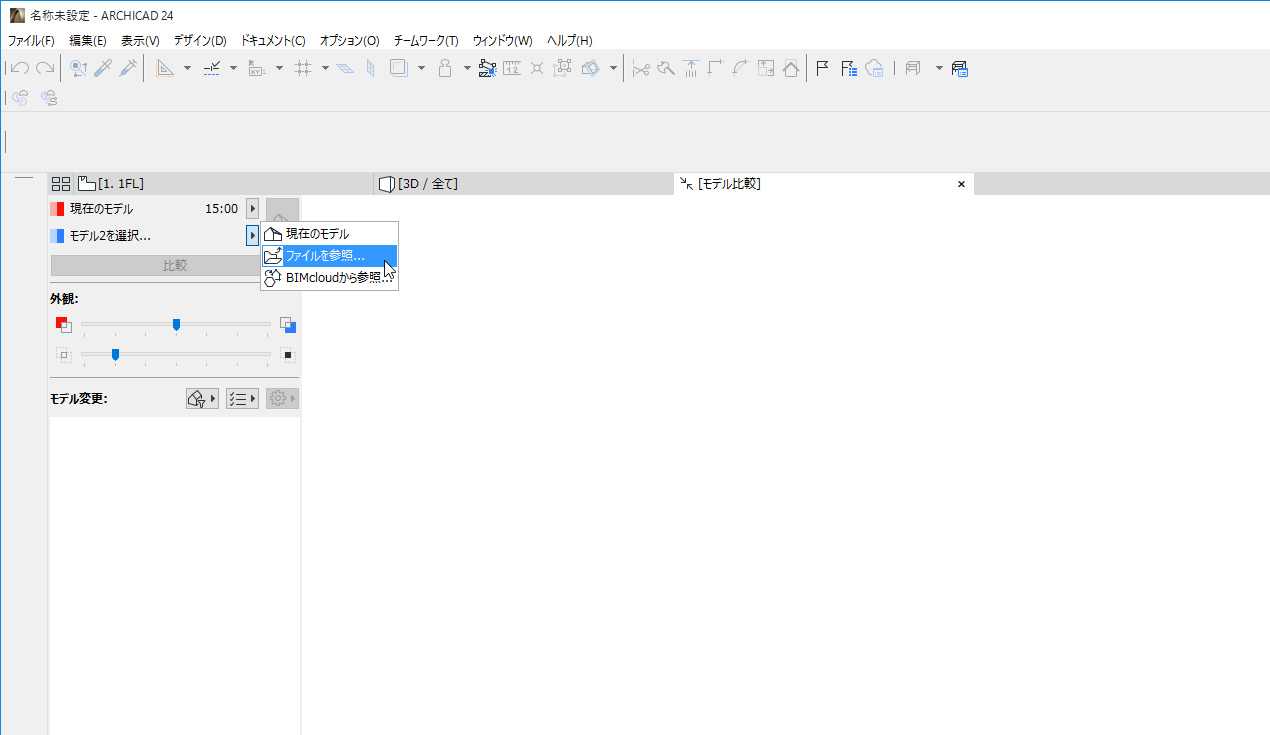Screen dimensions: 1270x735
Task: Open the model filter dropdown near モデル変更
Action: 202,399
